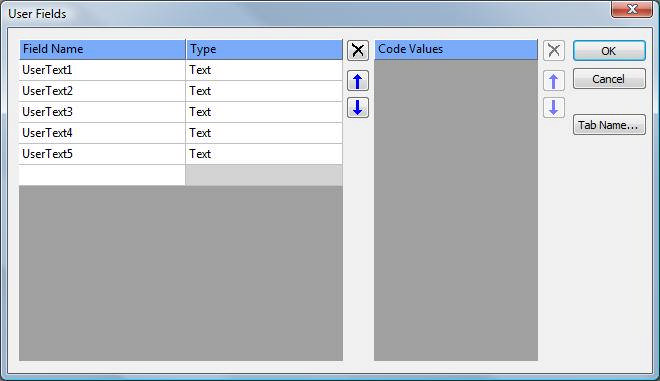
Task: Click the delete field X icon
Action: click(358, 51)
